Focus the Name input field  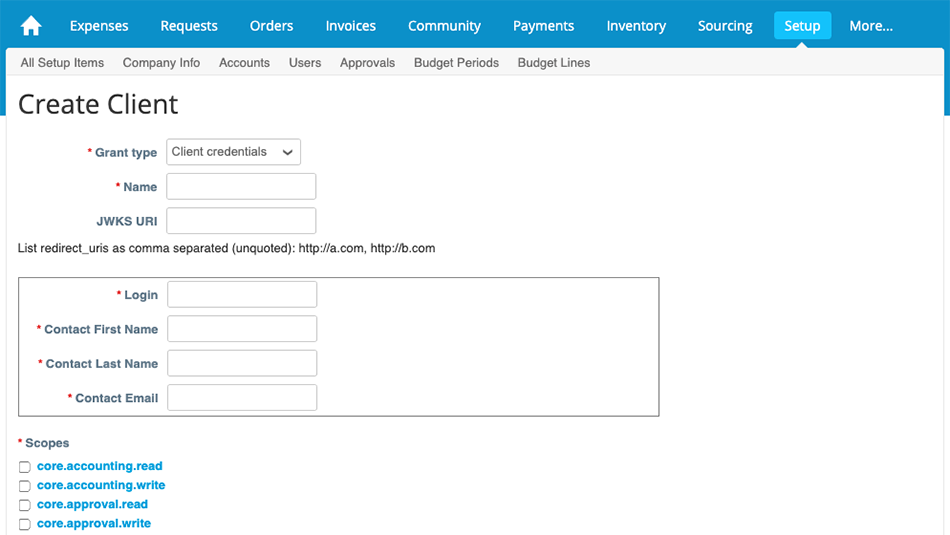[x=241, y=187]
